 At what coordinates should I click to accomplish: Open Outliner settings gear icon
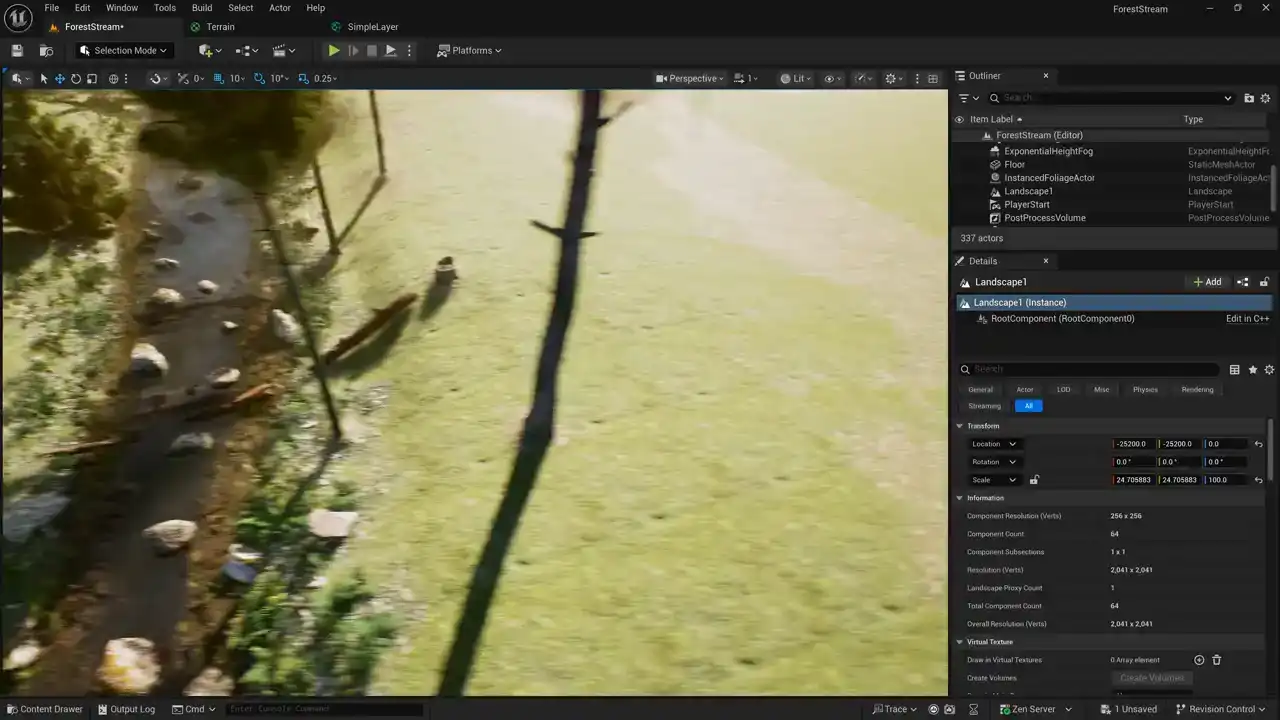(x=1265, y=98)
